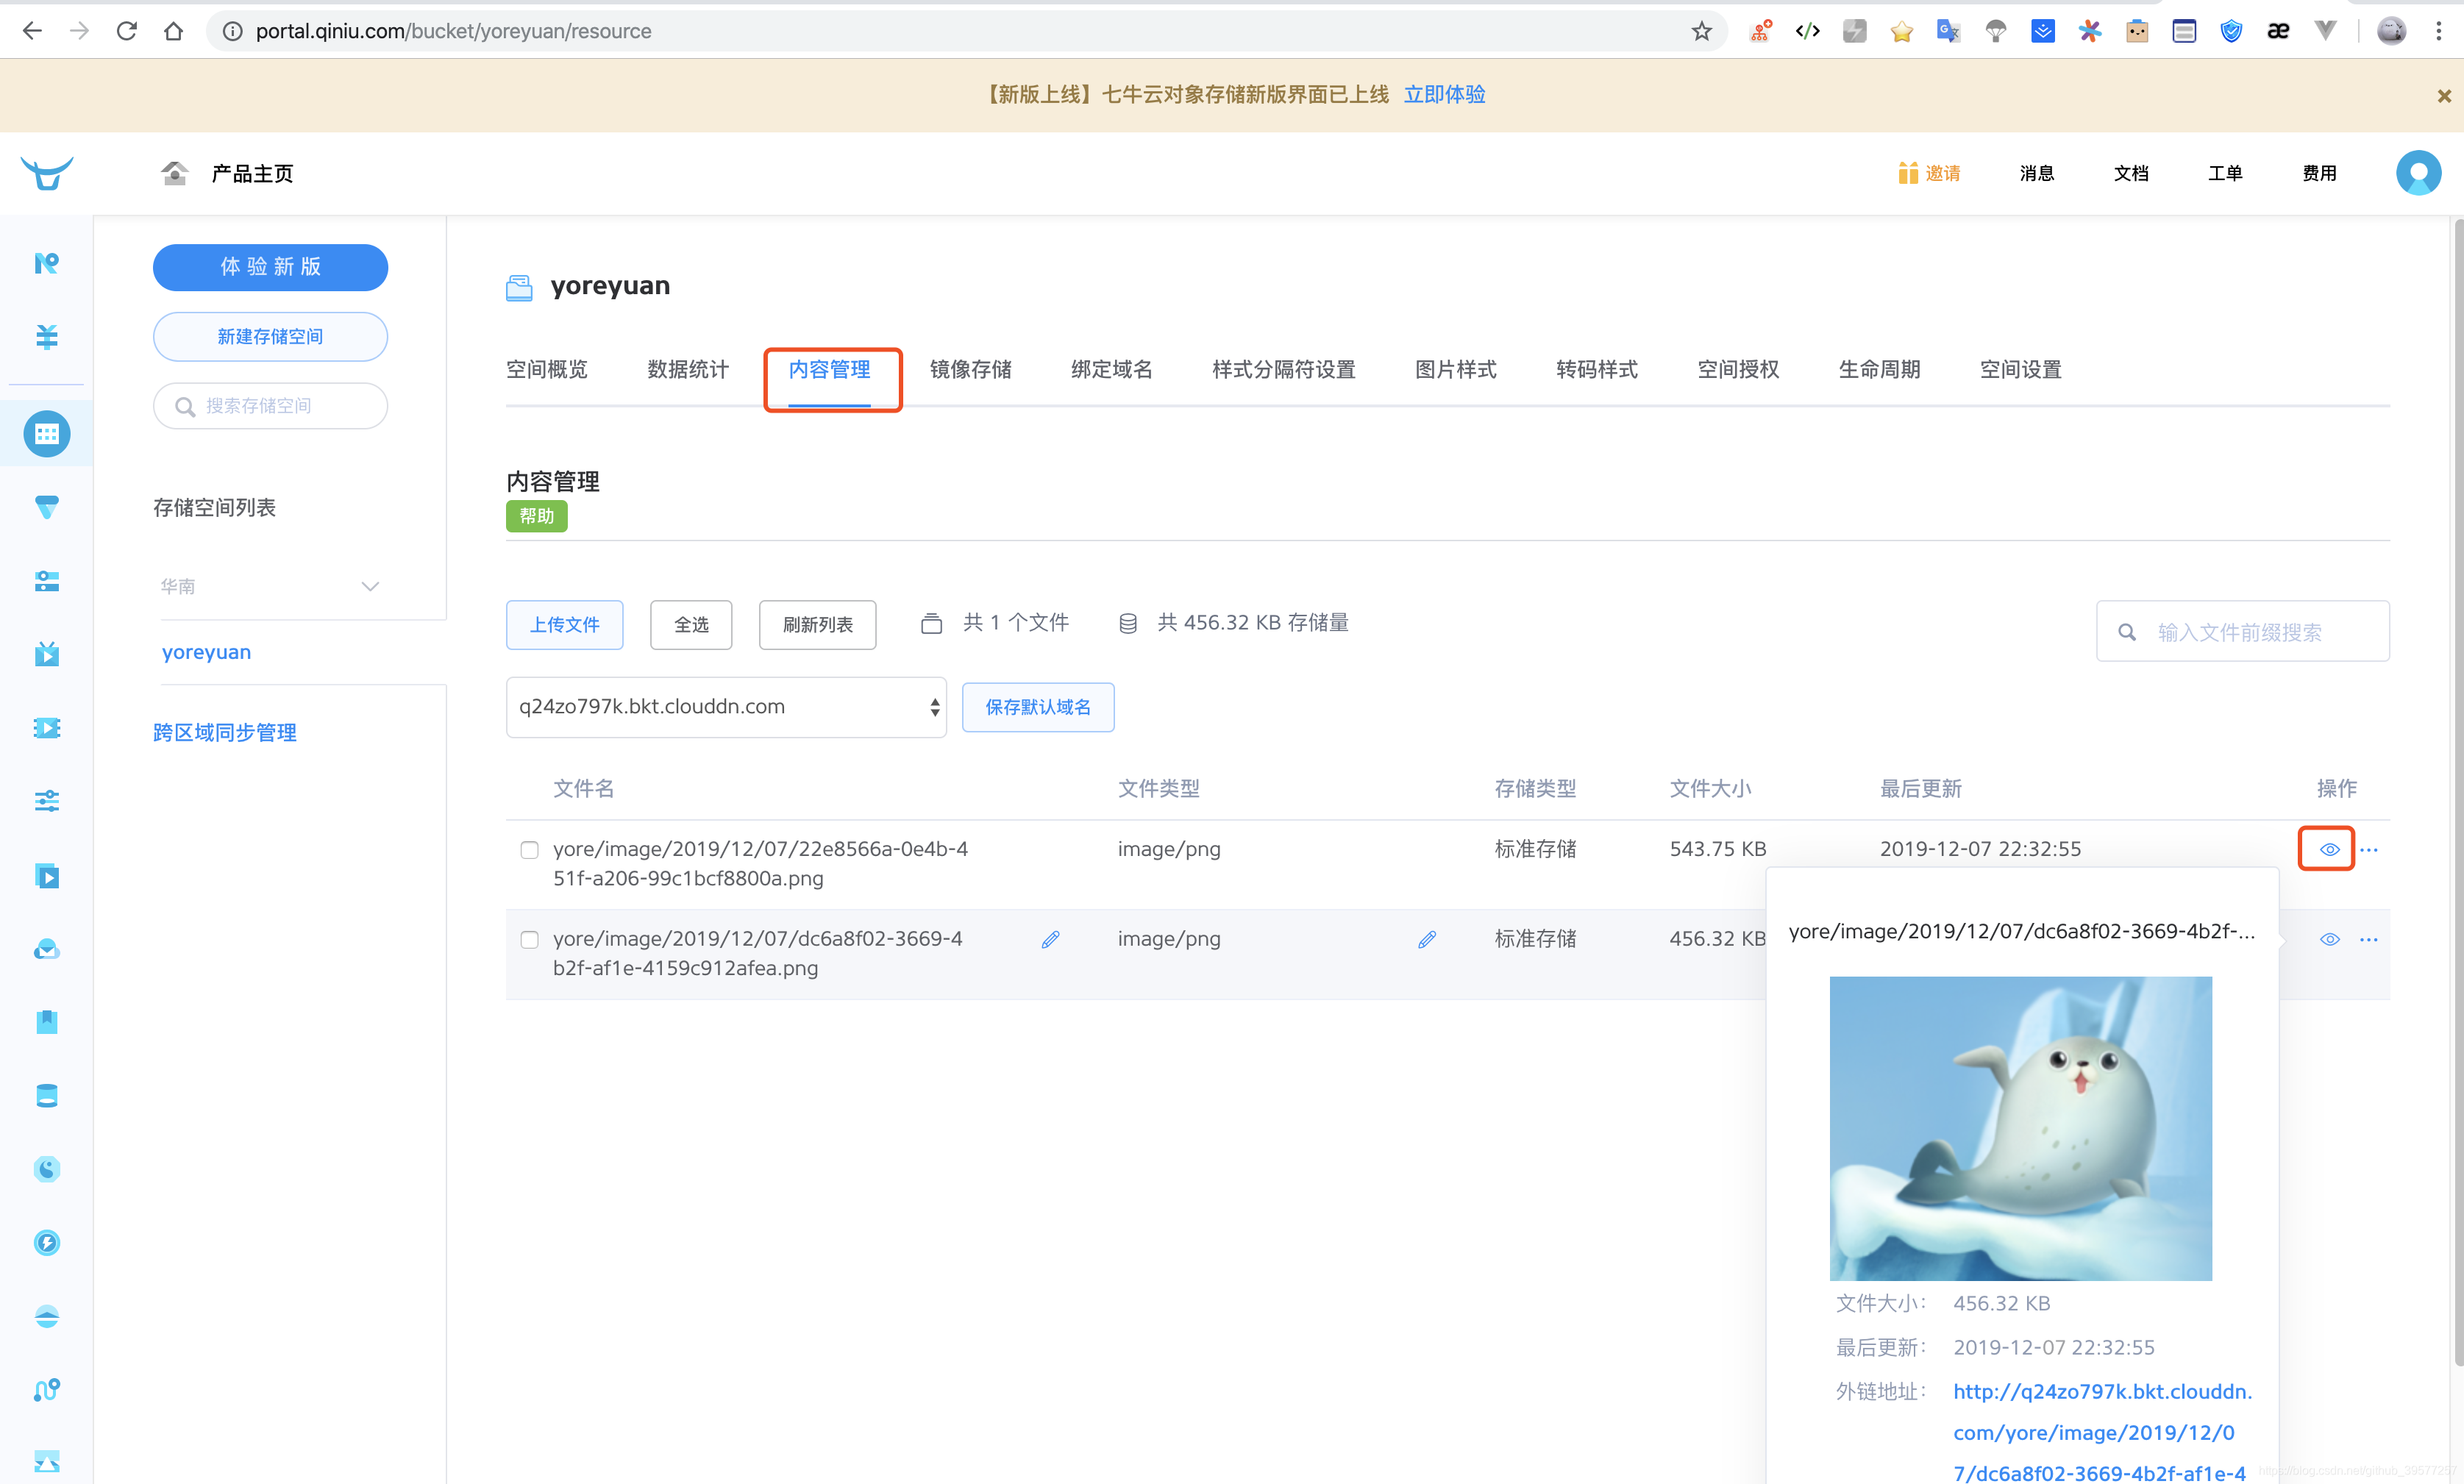This screenshot has height=1484, width=2464.
Task: Dismiss the new-version banner with the X
Action: coord(2443,96)
